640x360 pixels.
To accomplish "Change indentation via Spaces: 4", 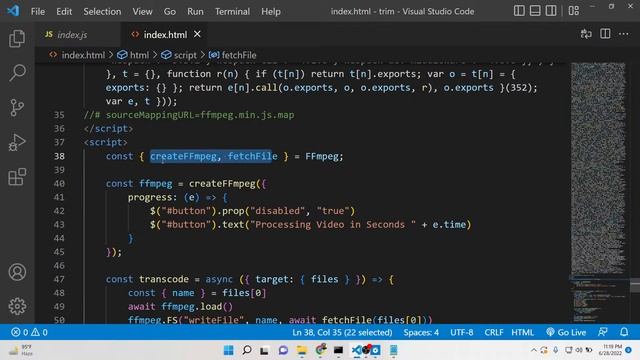I will click(421, 332).
